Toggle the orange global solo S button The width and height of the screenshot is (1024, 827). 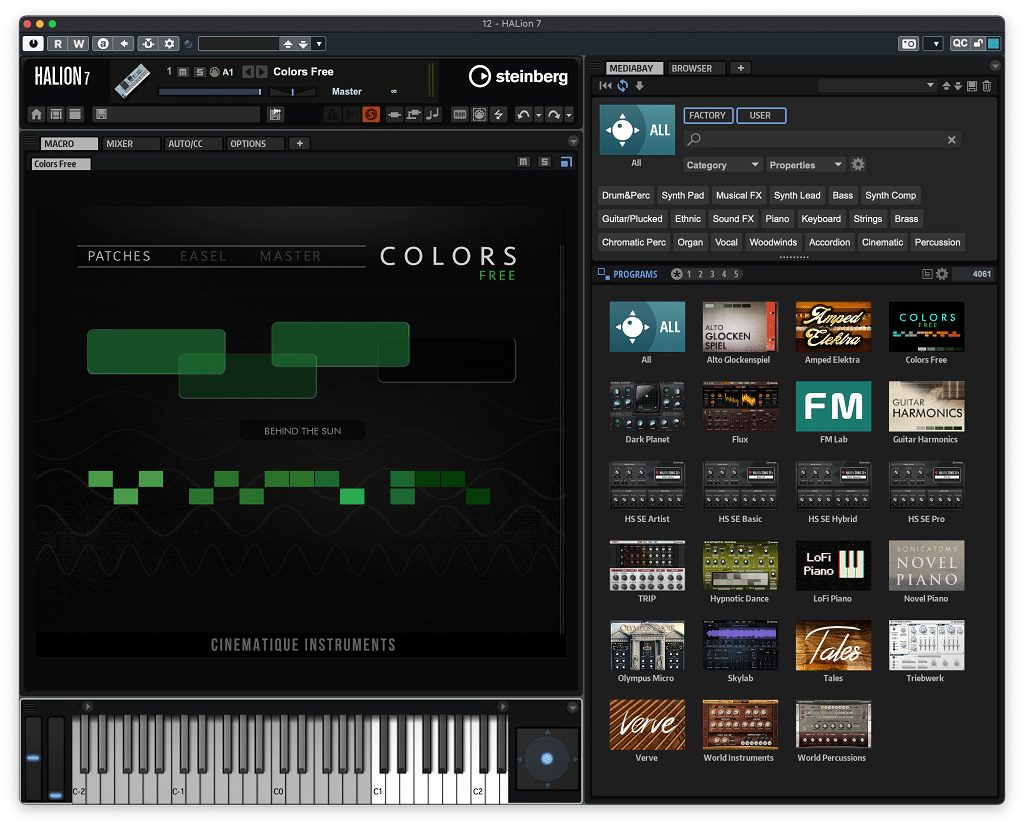tap(371, 114)
